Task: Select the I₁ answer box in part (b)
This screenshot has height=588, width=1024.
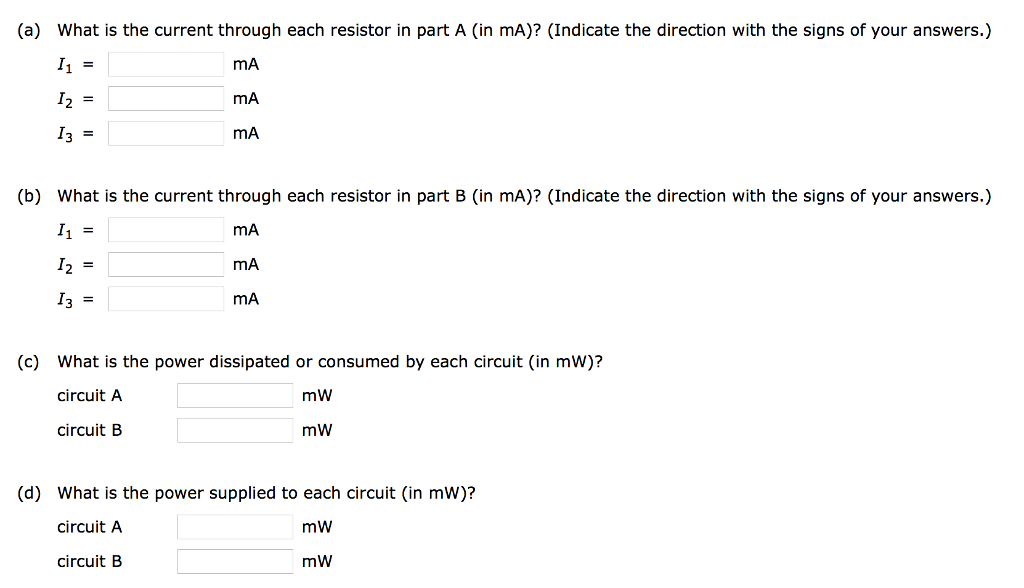Action: pos(165,229)
